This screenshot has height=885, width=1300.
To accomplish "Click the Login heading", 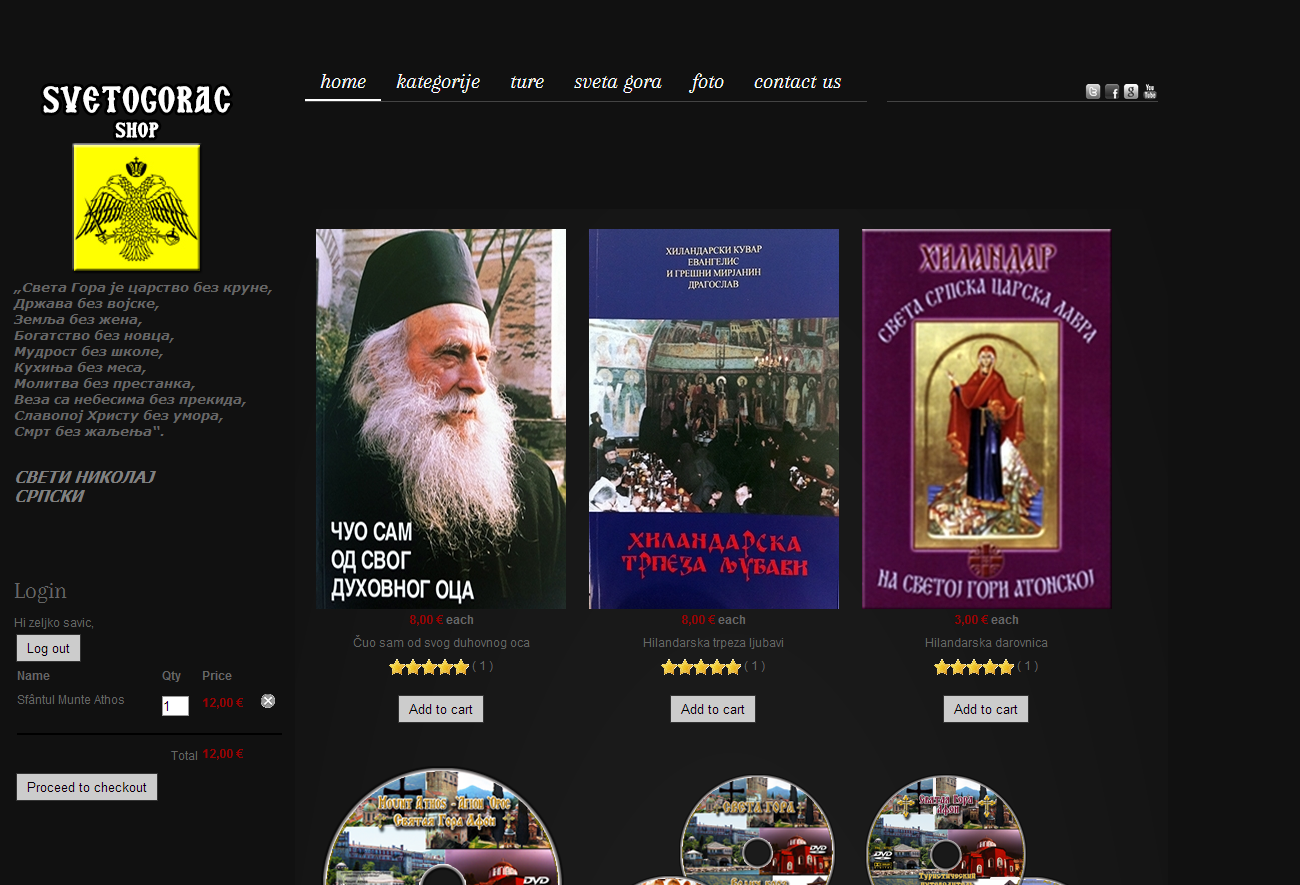I will pos(41,591).
